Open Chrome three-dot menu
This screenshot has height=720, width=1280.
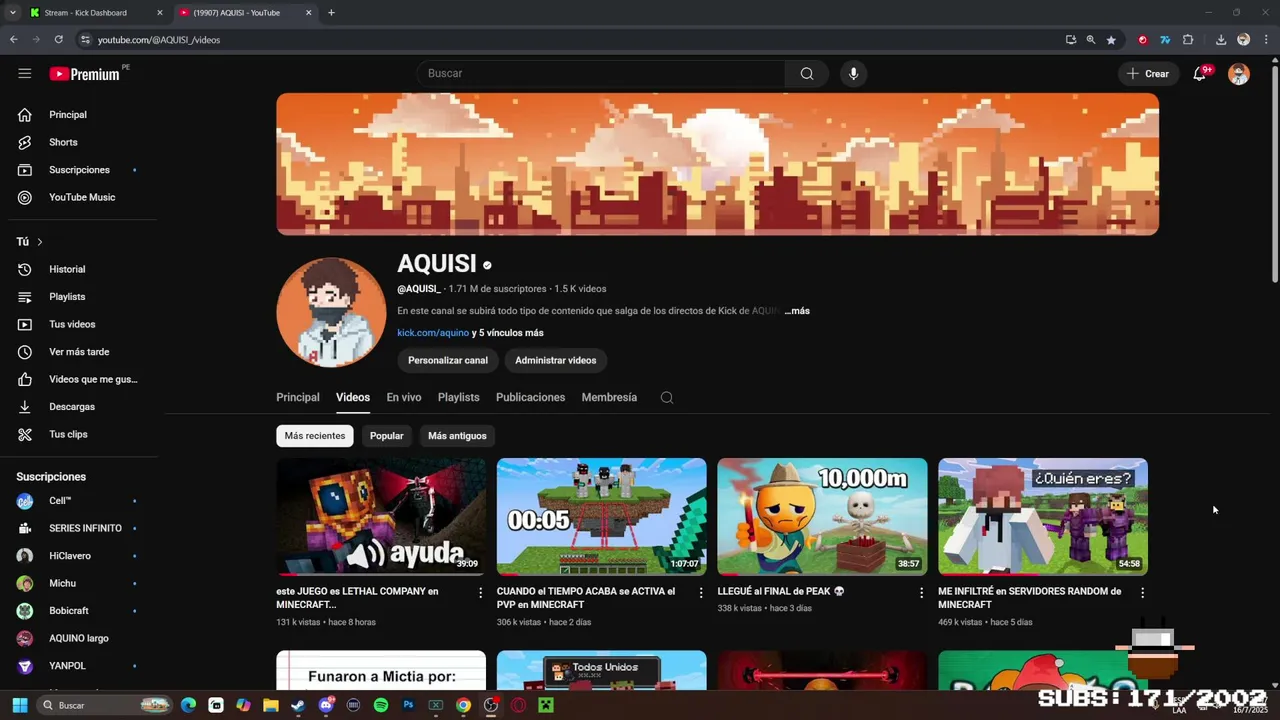pos(1265,40)
